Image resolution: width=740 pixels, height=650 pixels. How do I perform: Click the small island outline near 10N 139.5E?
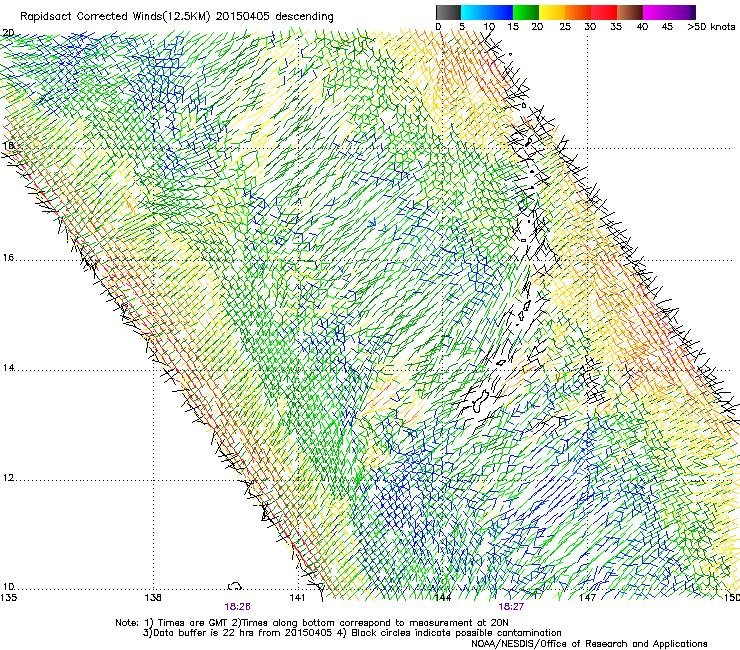click(235, 586)
